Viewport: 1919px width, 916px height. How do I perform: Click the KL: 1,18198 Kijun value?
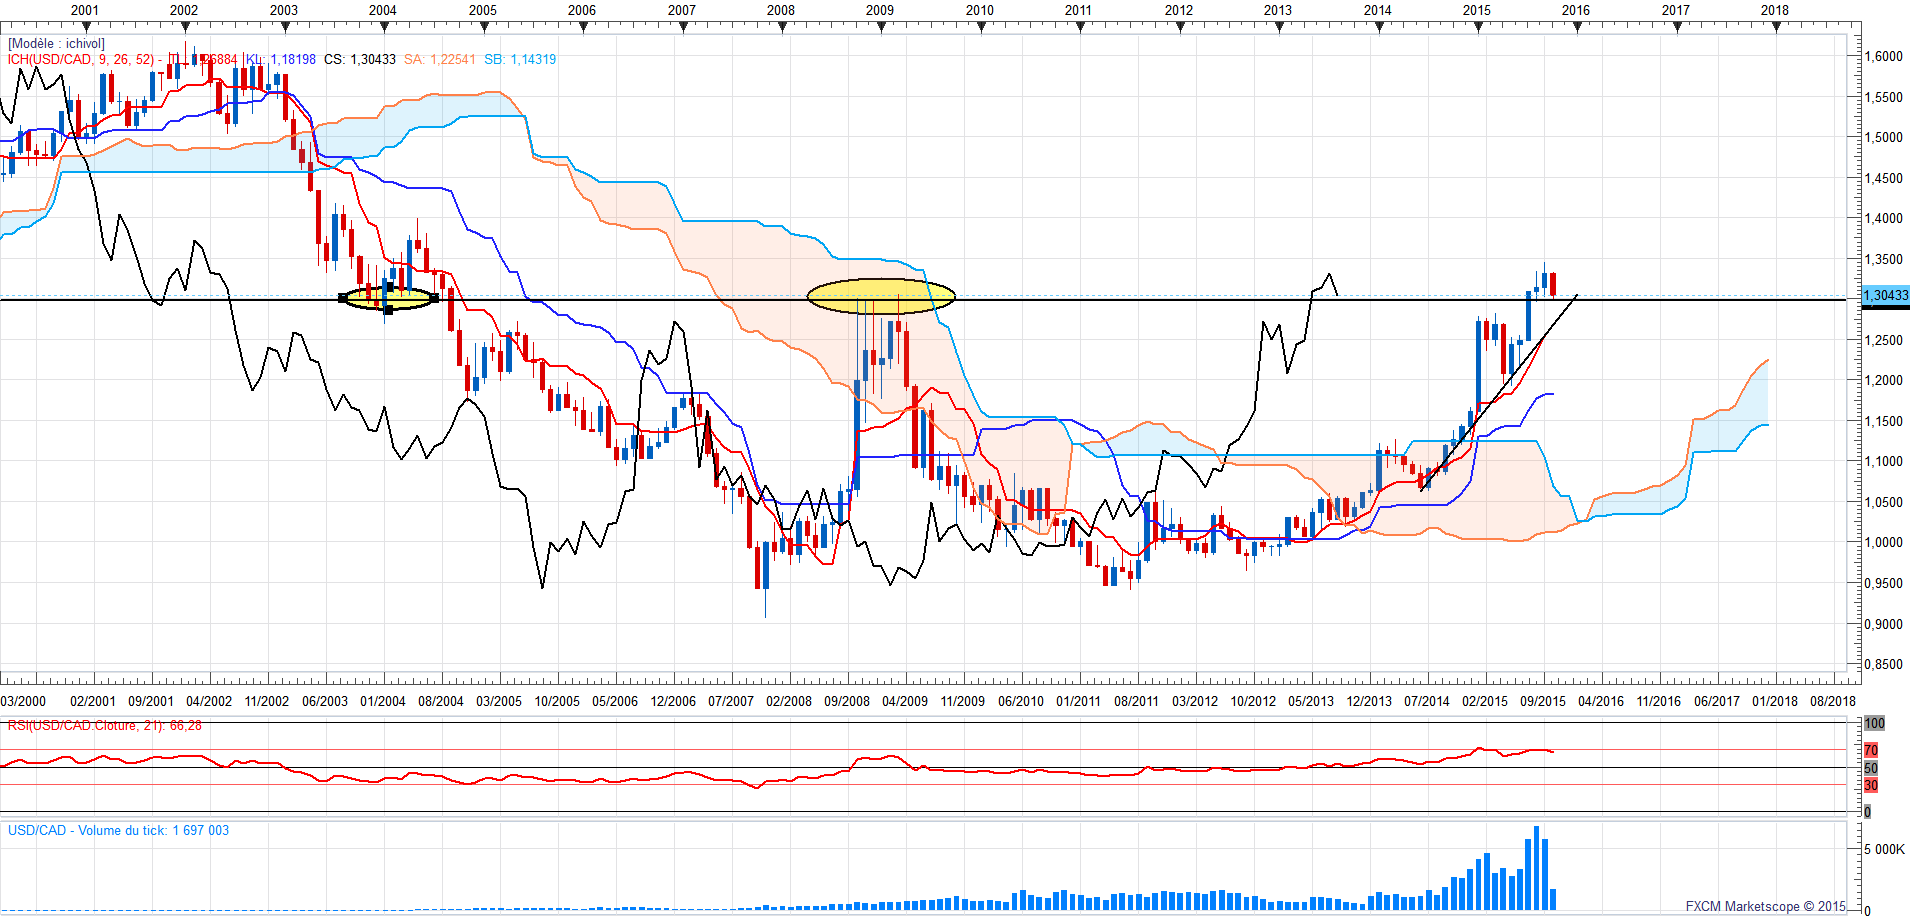coord(281,59)
